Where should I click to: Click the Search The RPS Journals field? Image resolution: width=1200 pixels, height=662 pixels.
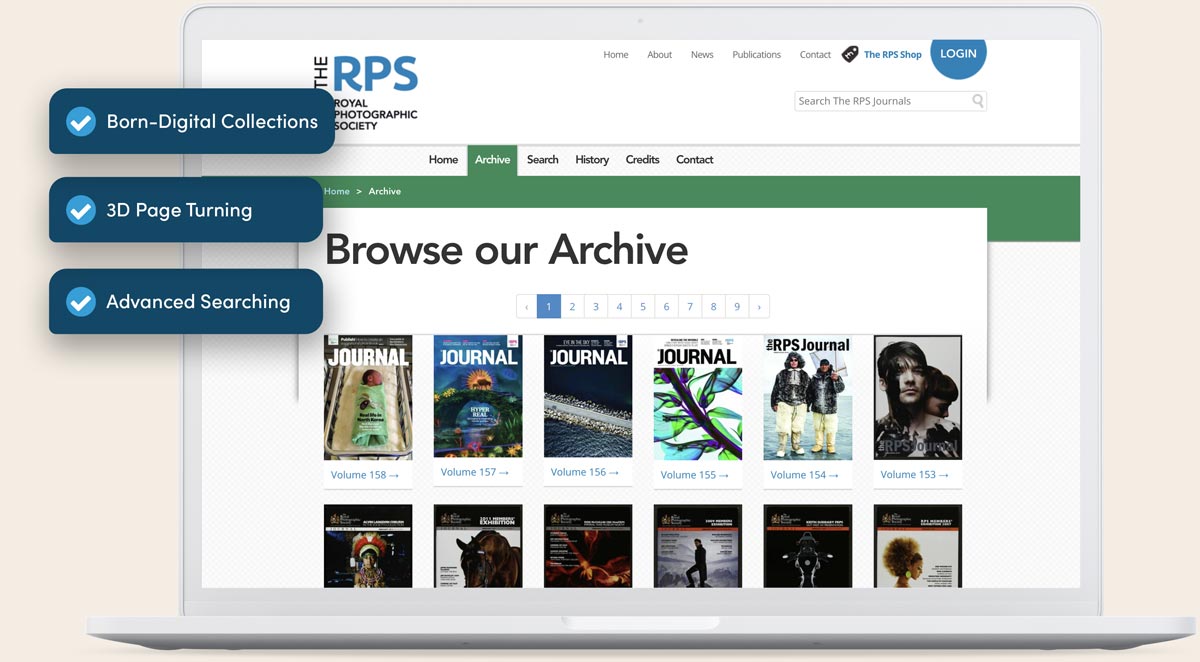880,101
